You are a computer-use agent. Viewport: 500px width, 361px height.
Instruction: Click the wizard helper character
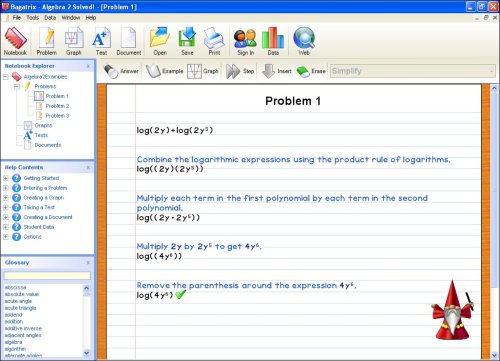point(452,310)
